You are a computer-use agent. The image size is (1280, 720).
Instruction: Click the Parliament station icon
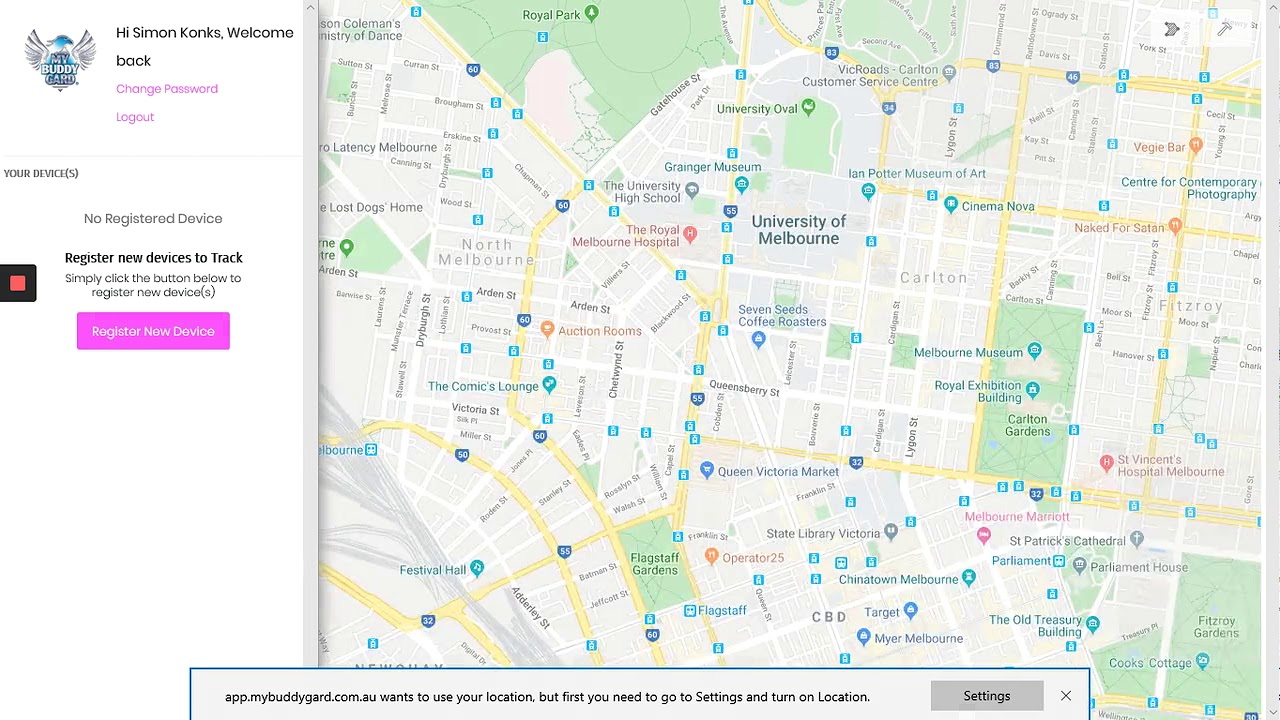tap(1060, 561)
